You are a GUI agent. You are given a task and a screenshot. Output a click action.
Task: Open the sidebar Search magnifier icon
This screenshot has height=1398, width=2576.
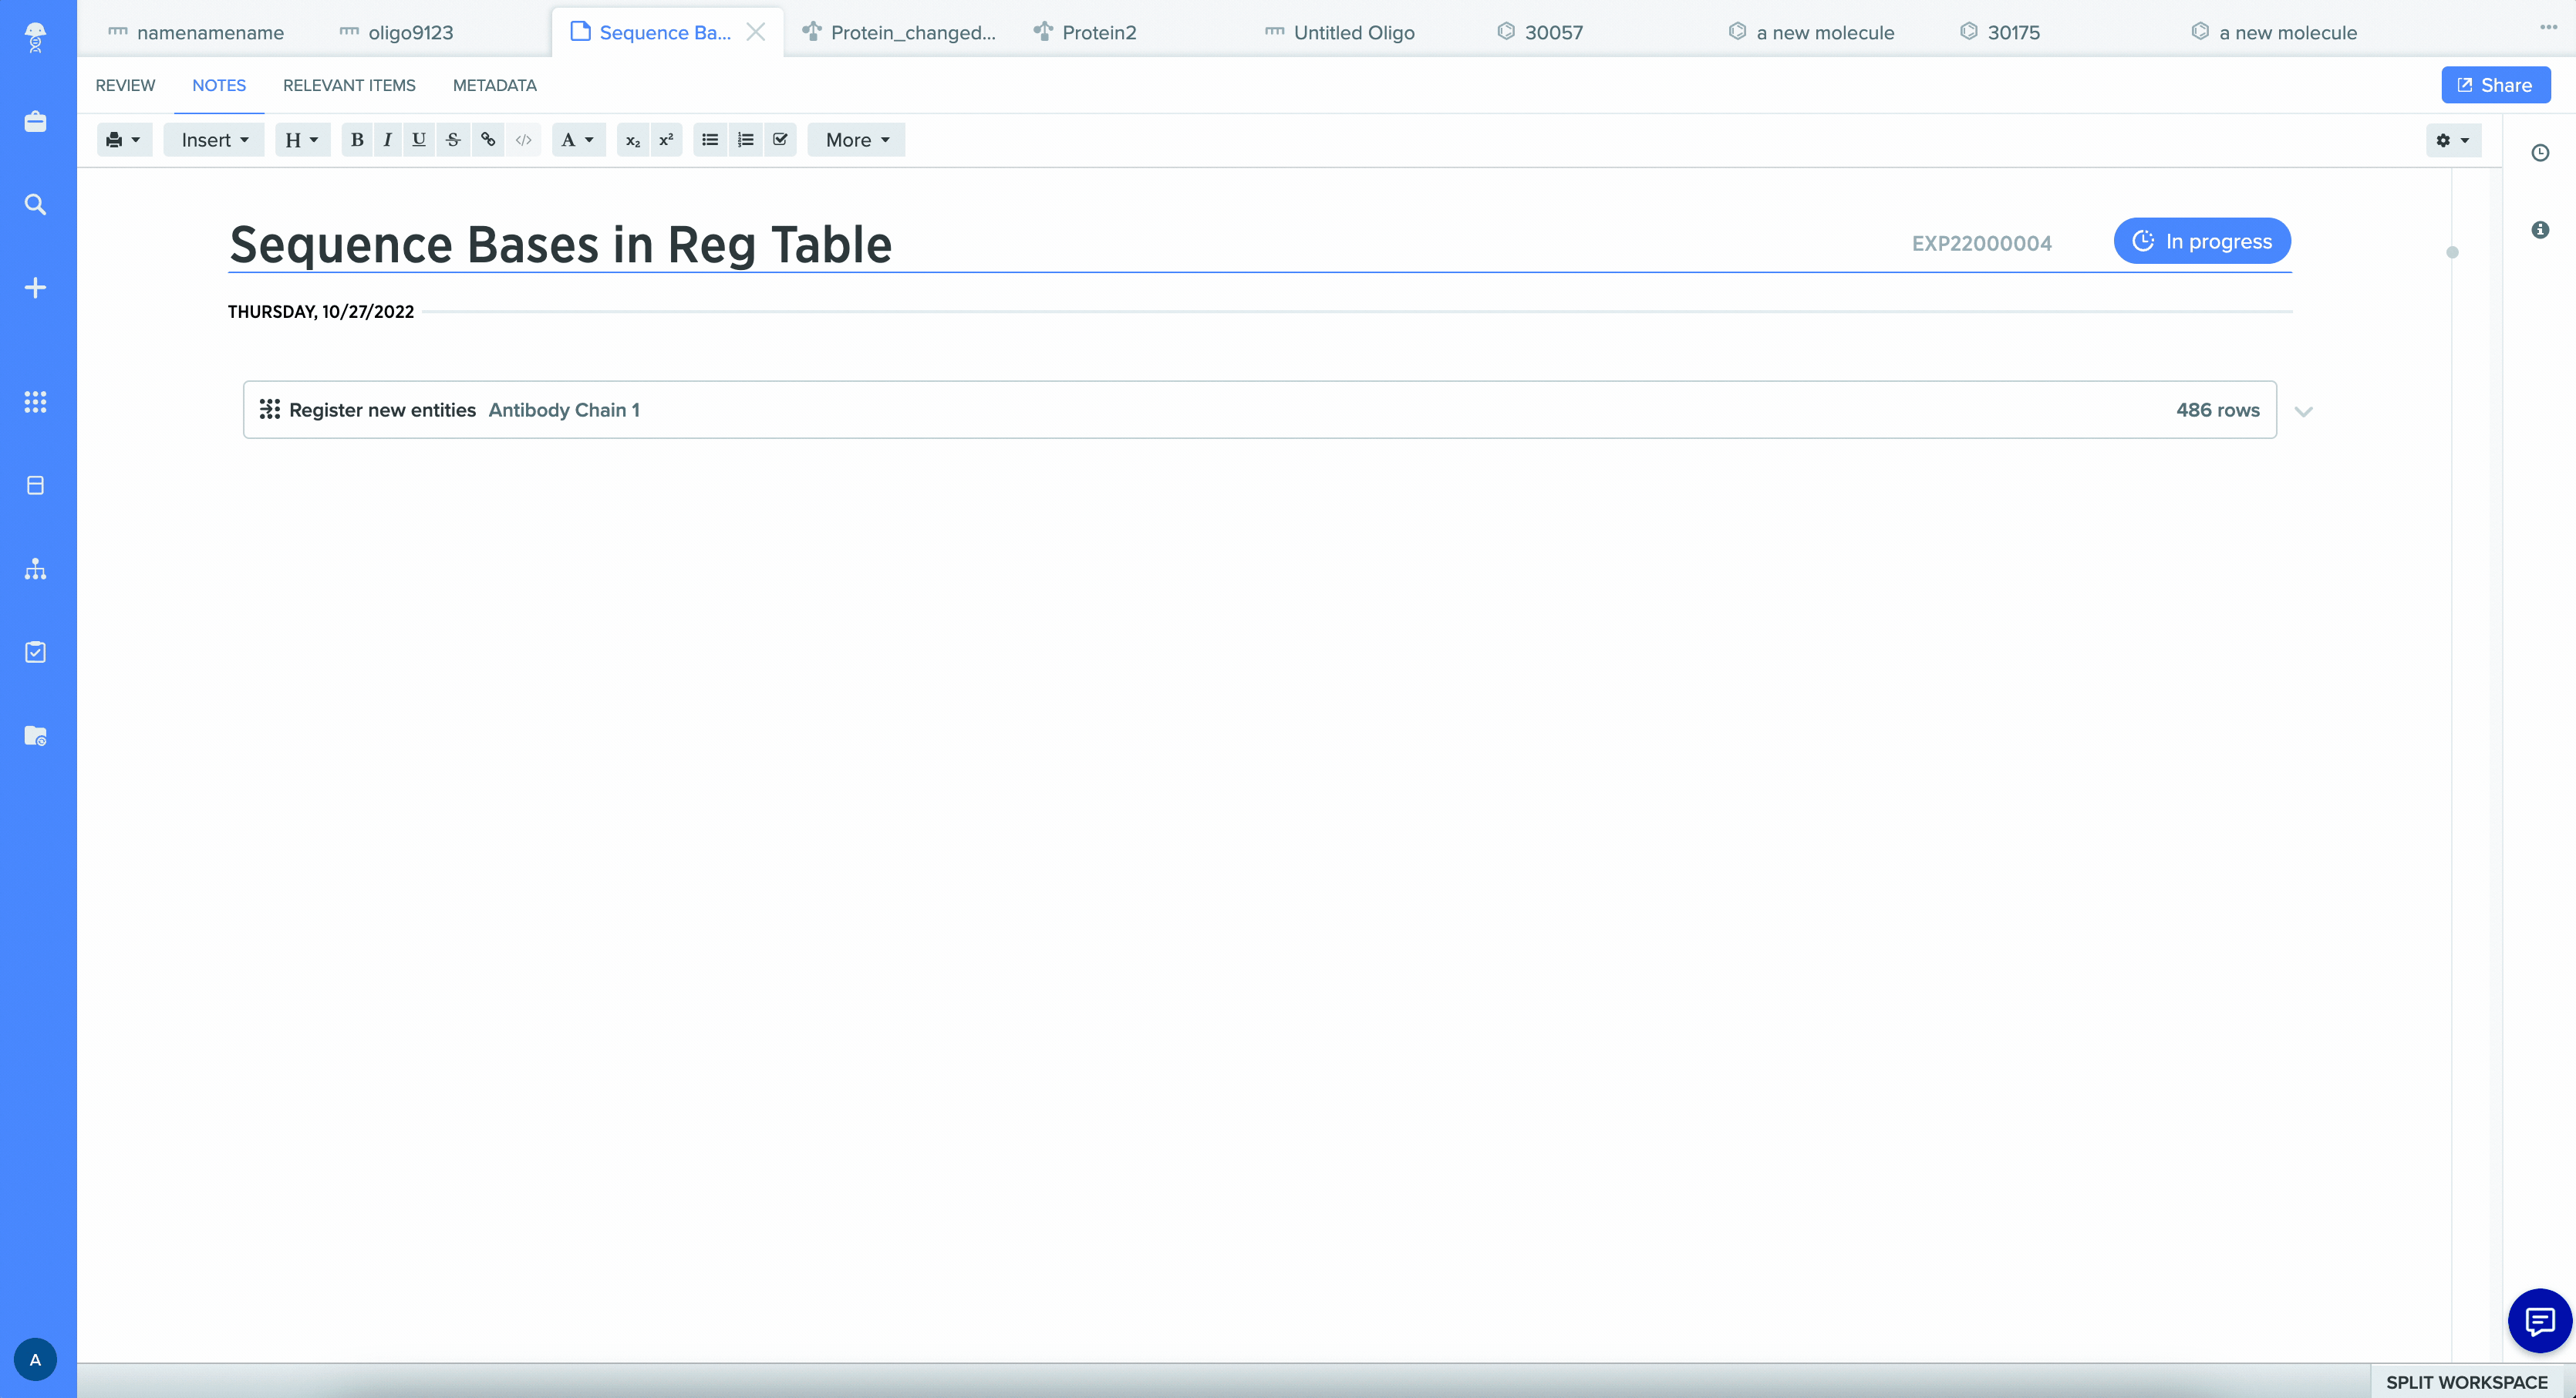click(x=35, y=204)
